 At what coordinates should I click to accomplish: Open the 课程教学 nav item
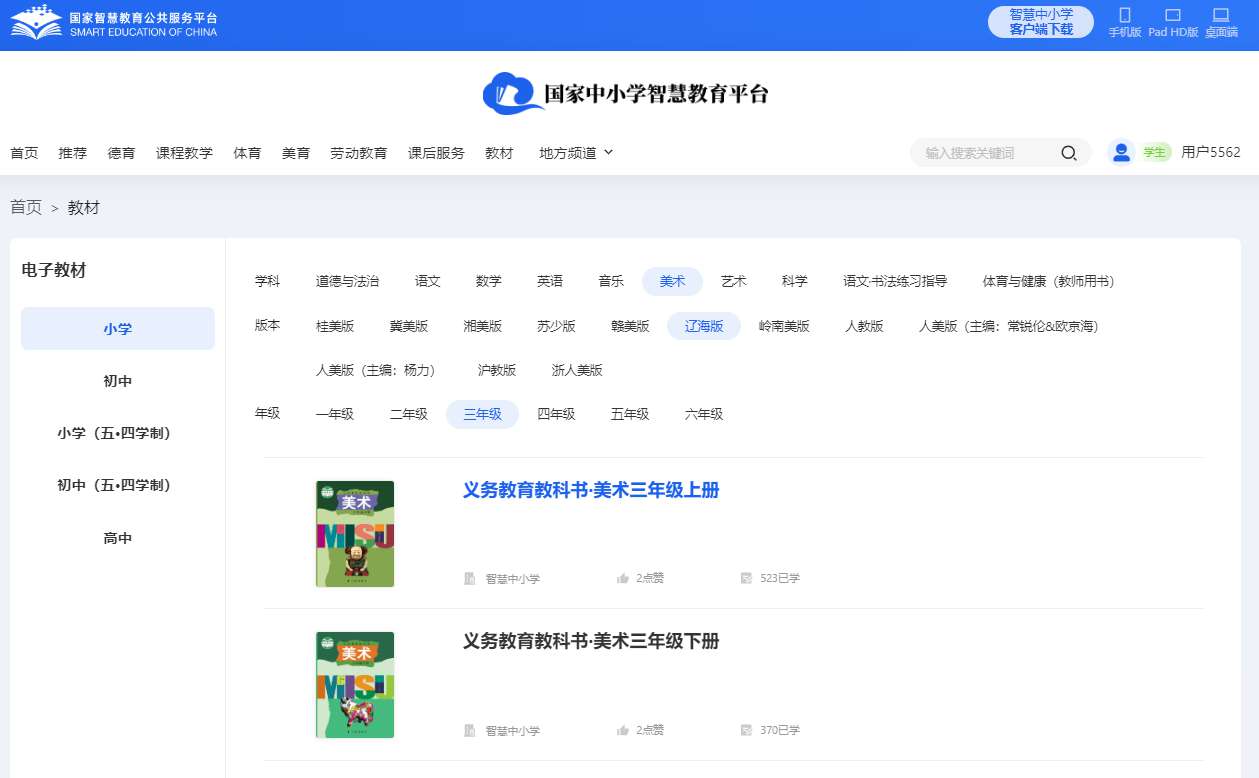[184, 153]
